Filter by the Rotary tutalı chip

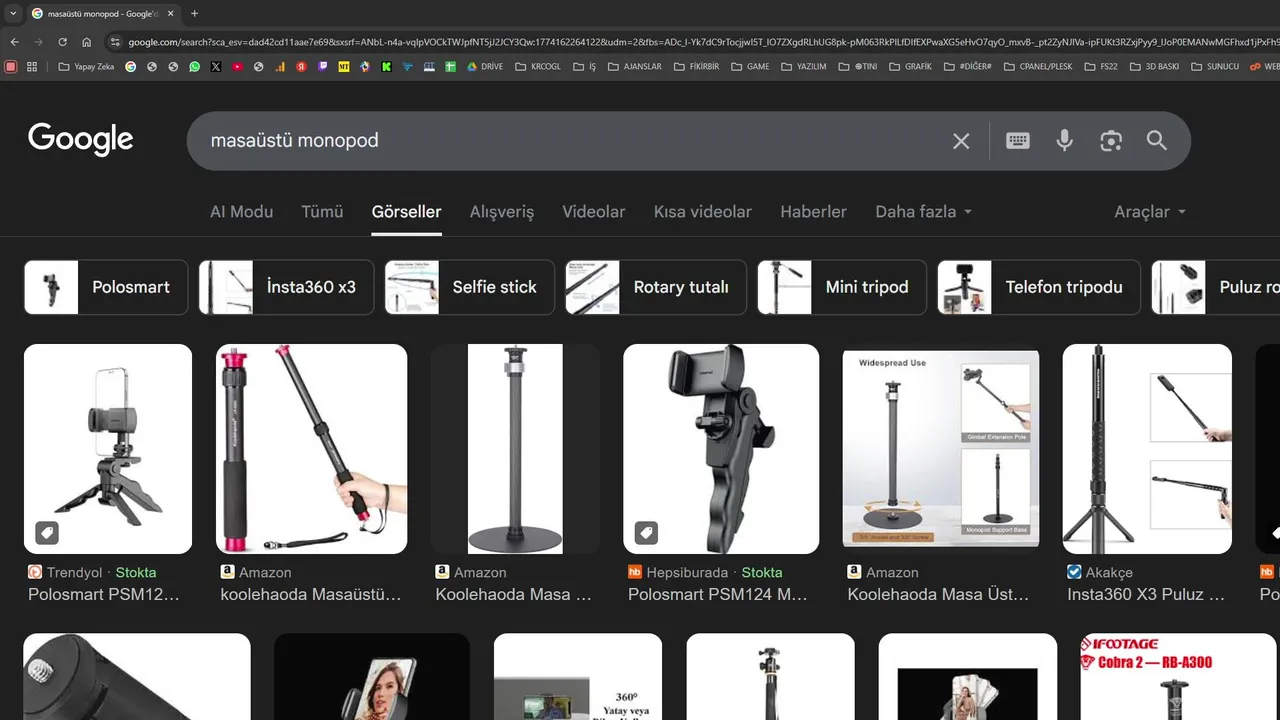(x=656, y=287)
